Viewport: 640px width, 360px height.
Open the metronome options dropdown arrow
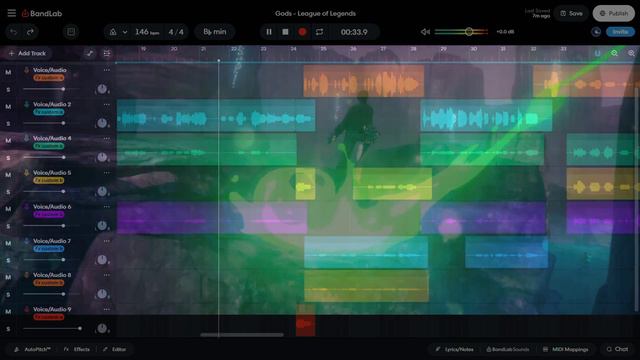click(x=124, y=32)
